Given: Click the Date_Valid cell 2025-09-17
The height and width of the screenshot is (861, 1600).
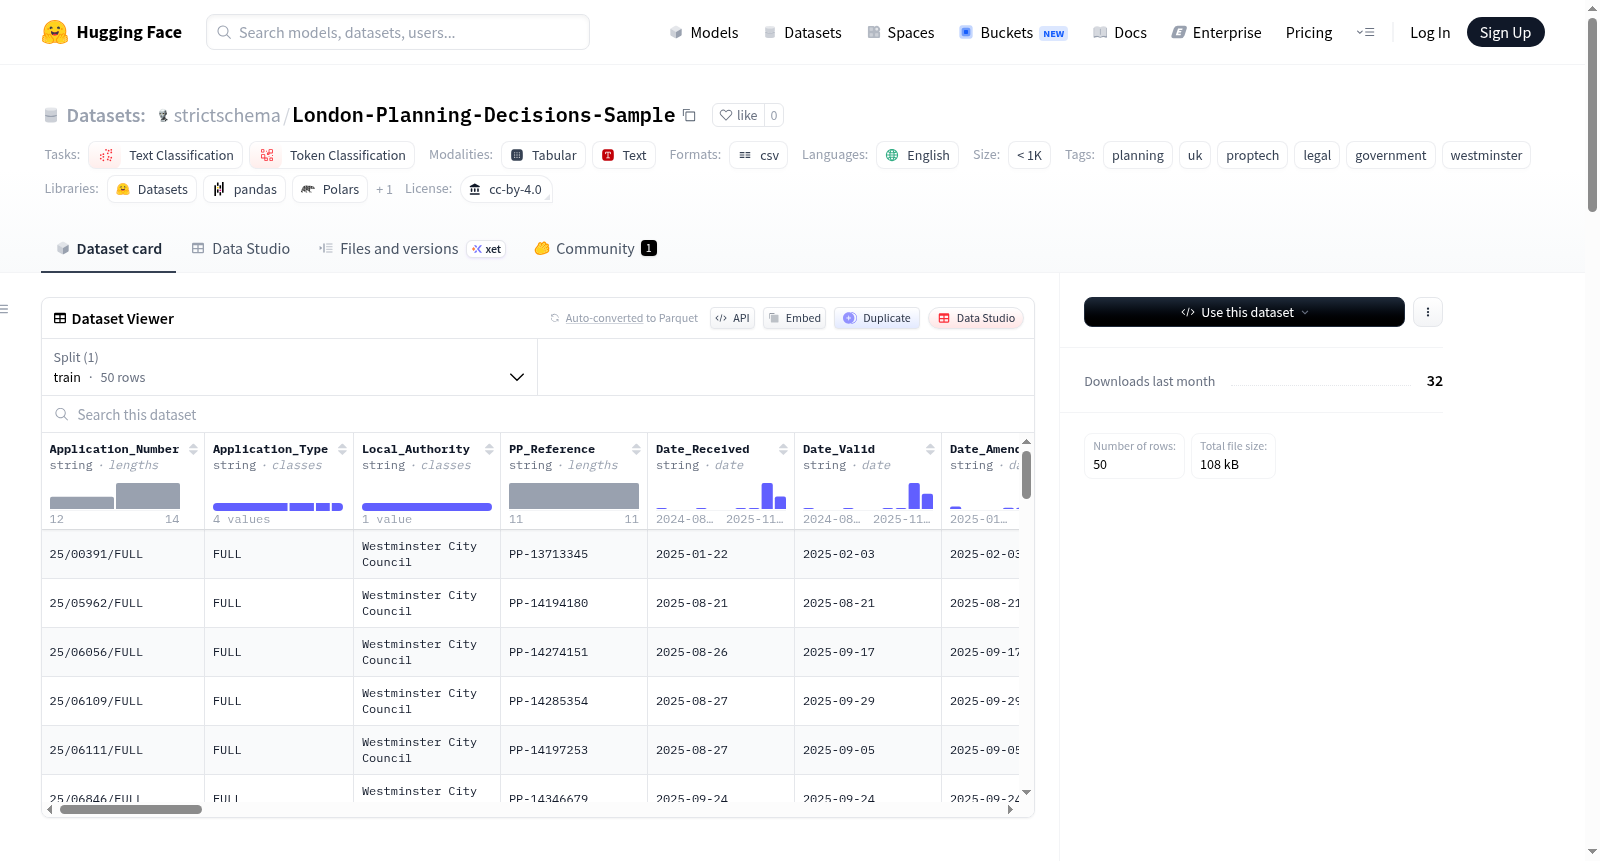Looking at the screenshot, I should pyautogui.click(x=867, y=652).
